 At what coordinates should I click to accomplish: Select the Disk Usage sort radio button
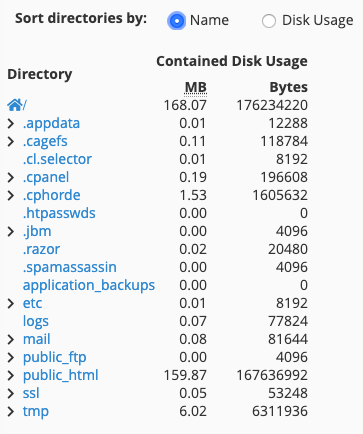click(269, 21)
